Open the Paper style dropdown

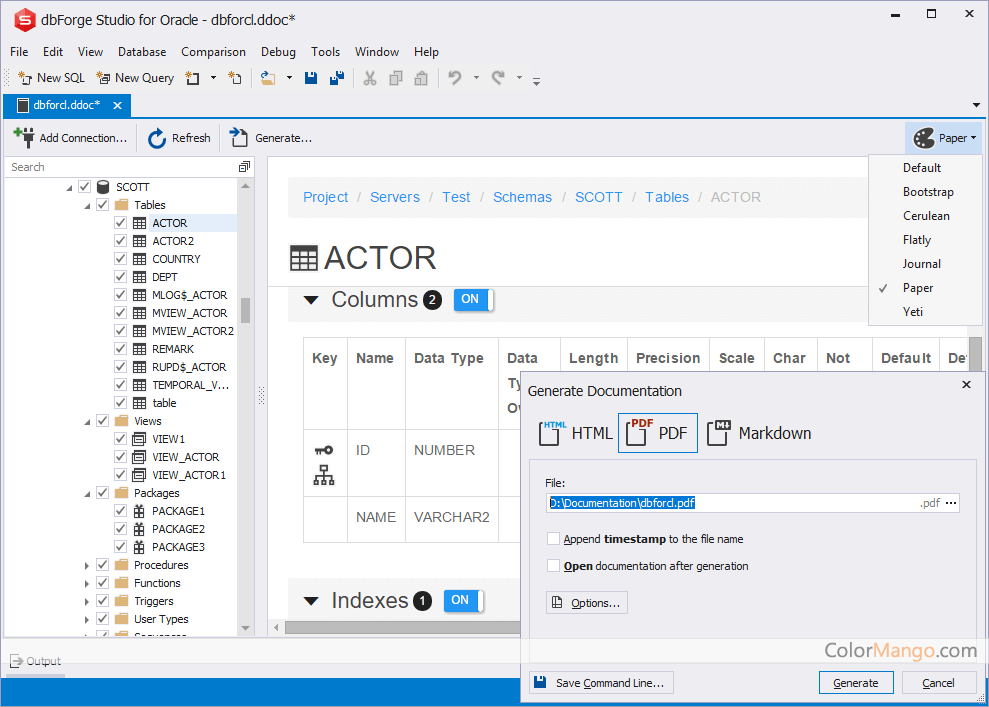click(x=943, y=138)
